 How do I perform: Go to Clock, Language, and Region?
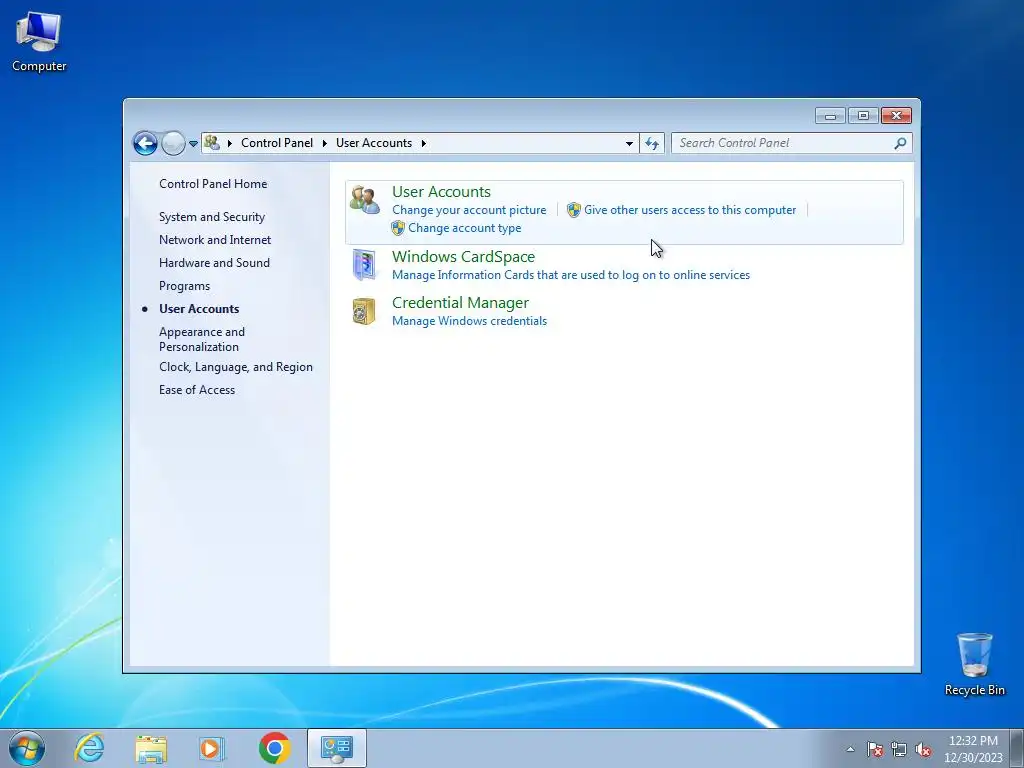tap(236, 367)
